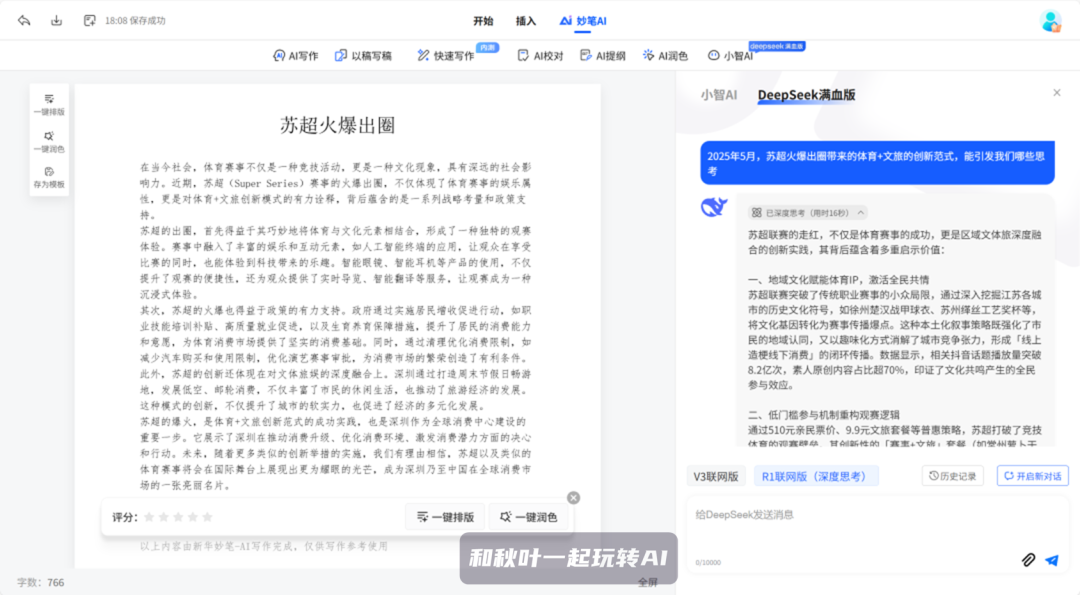Click the save status icon beside 18:08

click(90, 21)
